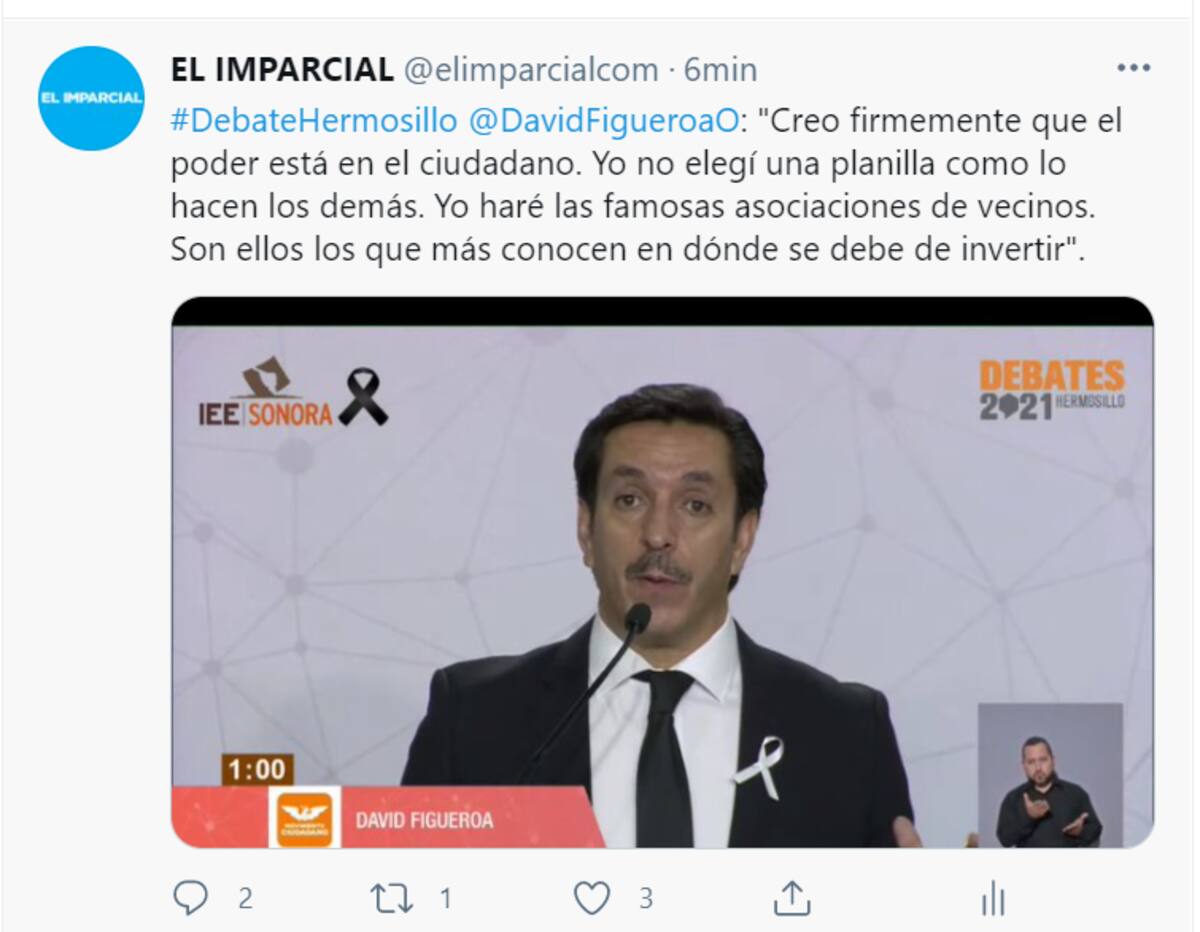The width and height of the screenshot is (1200, 932).
Task: Share the tweet via upload icon
Action: 791,897
